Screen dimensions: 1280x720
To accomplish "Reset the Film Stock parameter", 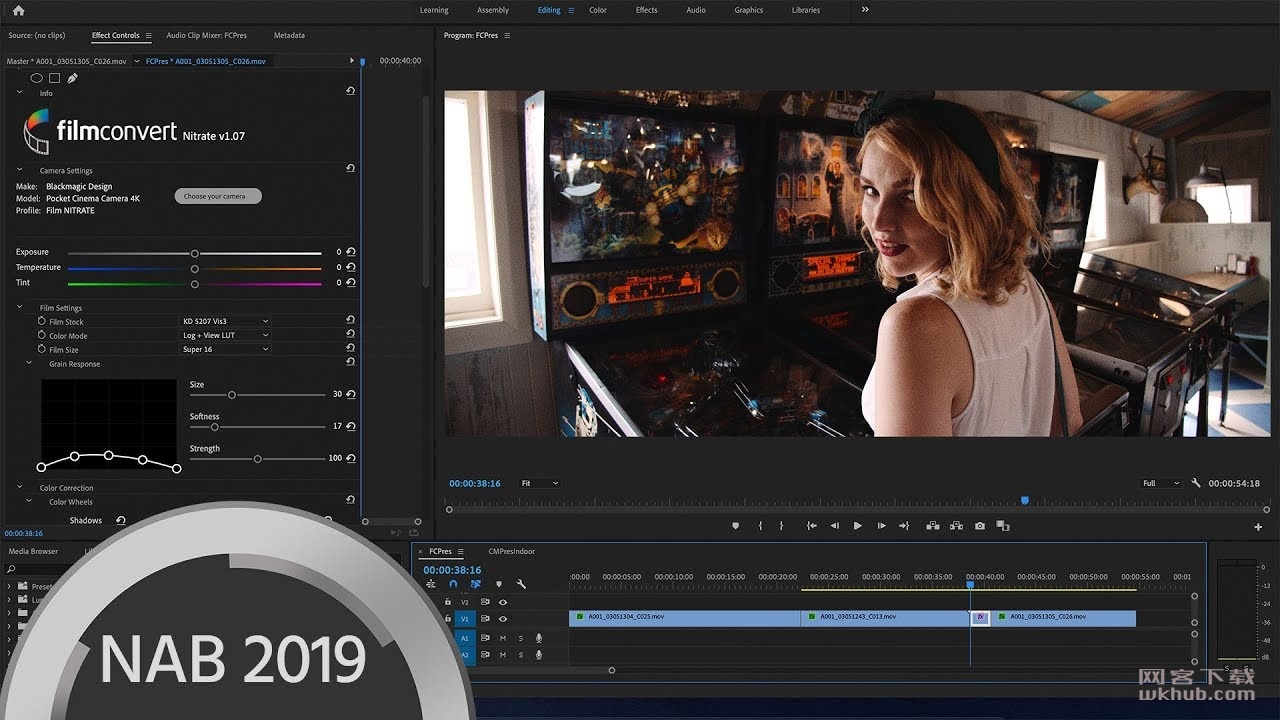I will (350, 321).
